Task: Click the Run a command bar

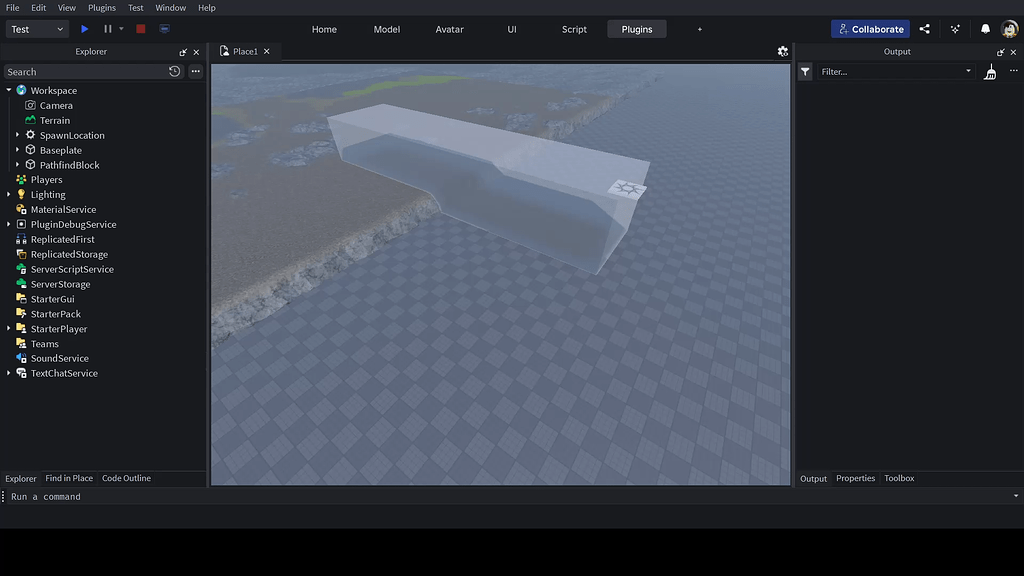Action: coord(509,496)
